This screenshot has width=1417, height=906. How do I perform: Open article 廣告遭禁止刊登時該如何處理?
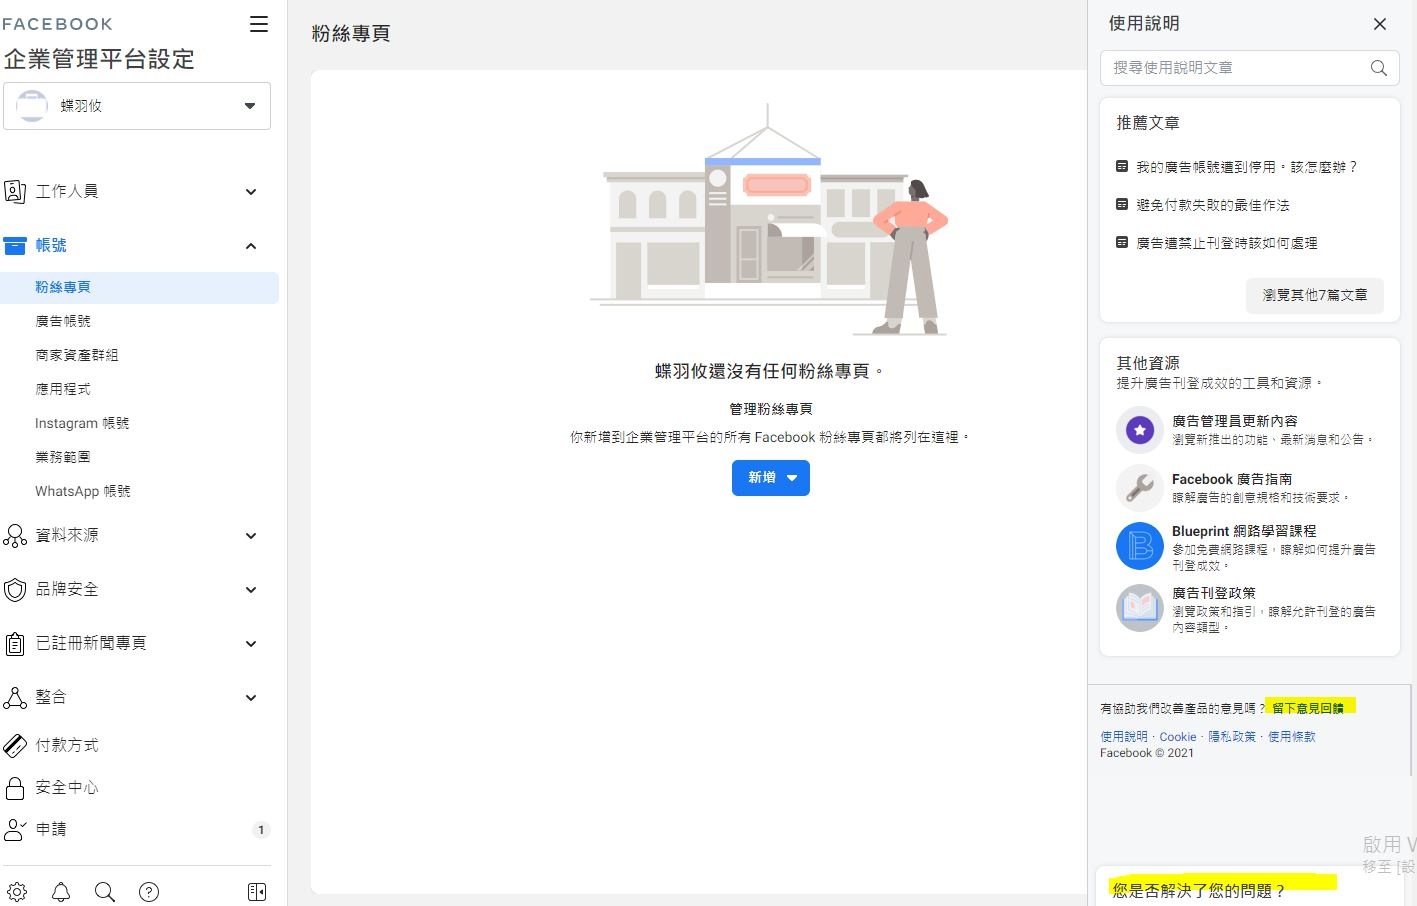(x=1227, y=243)
